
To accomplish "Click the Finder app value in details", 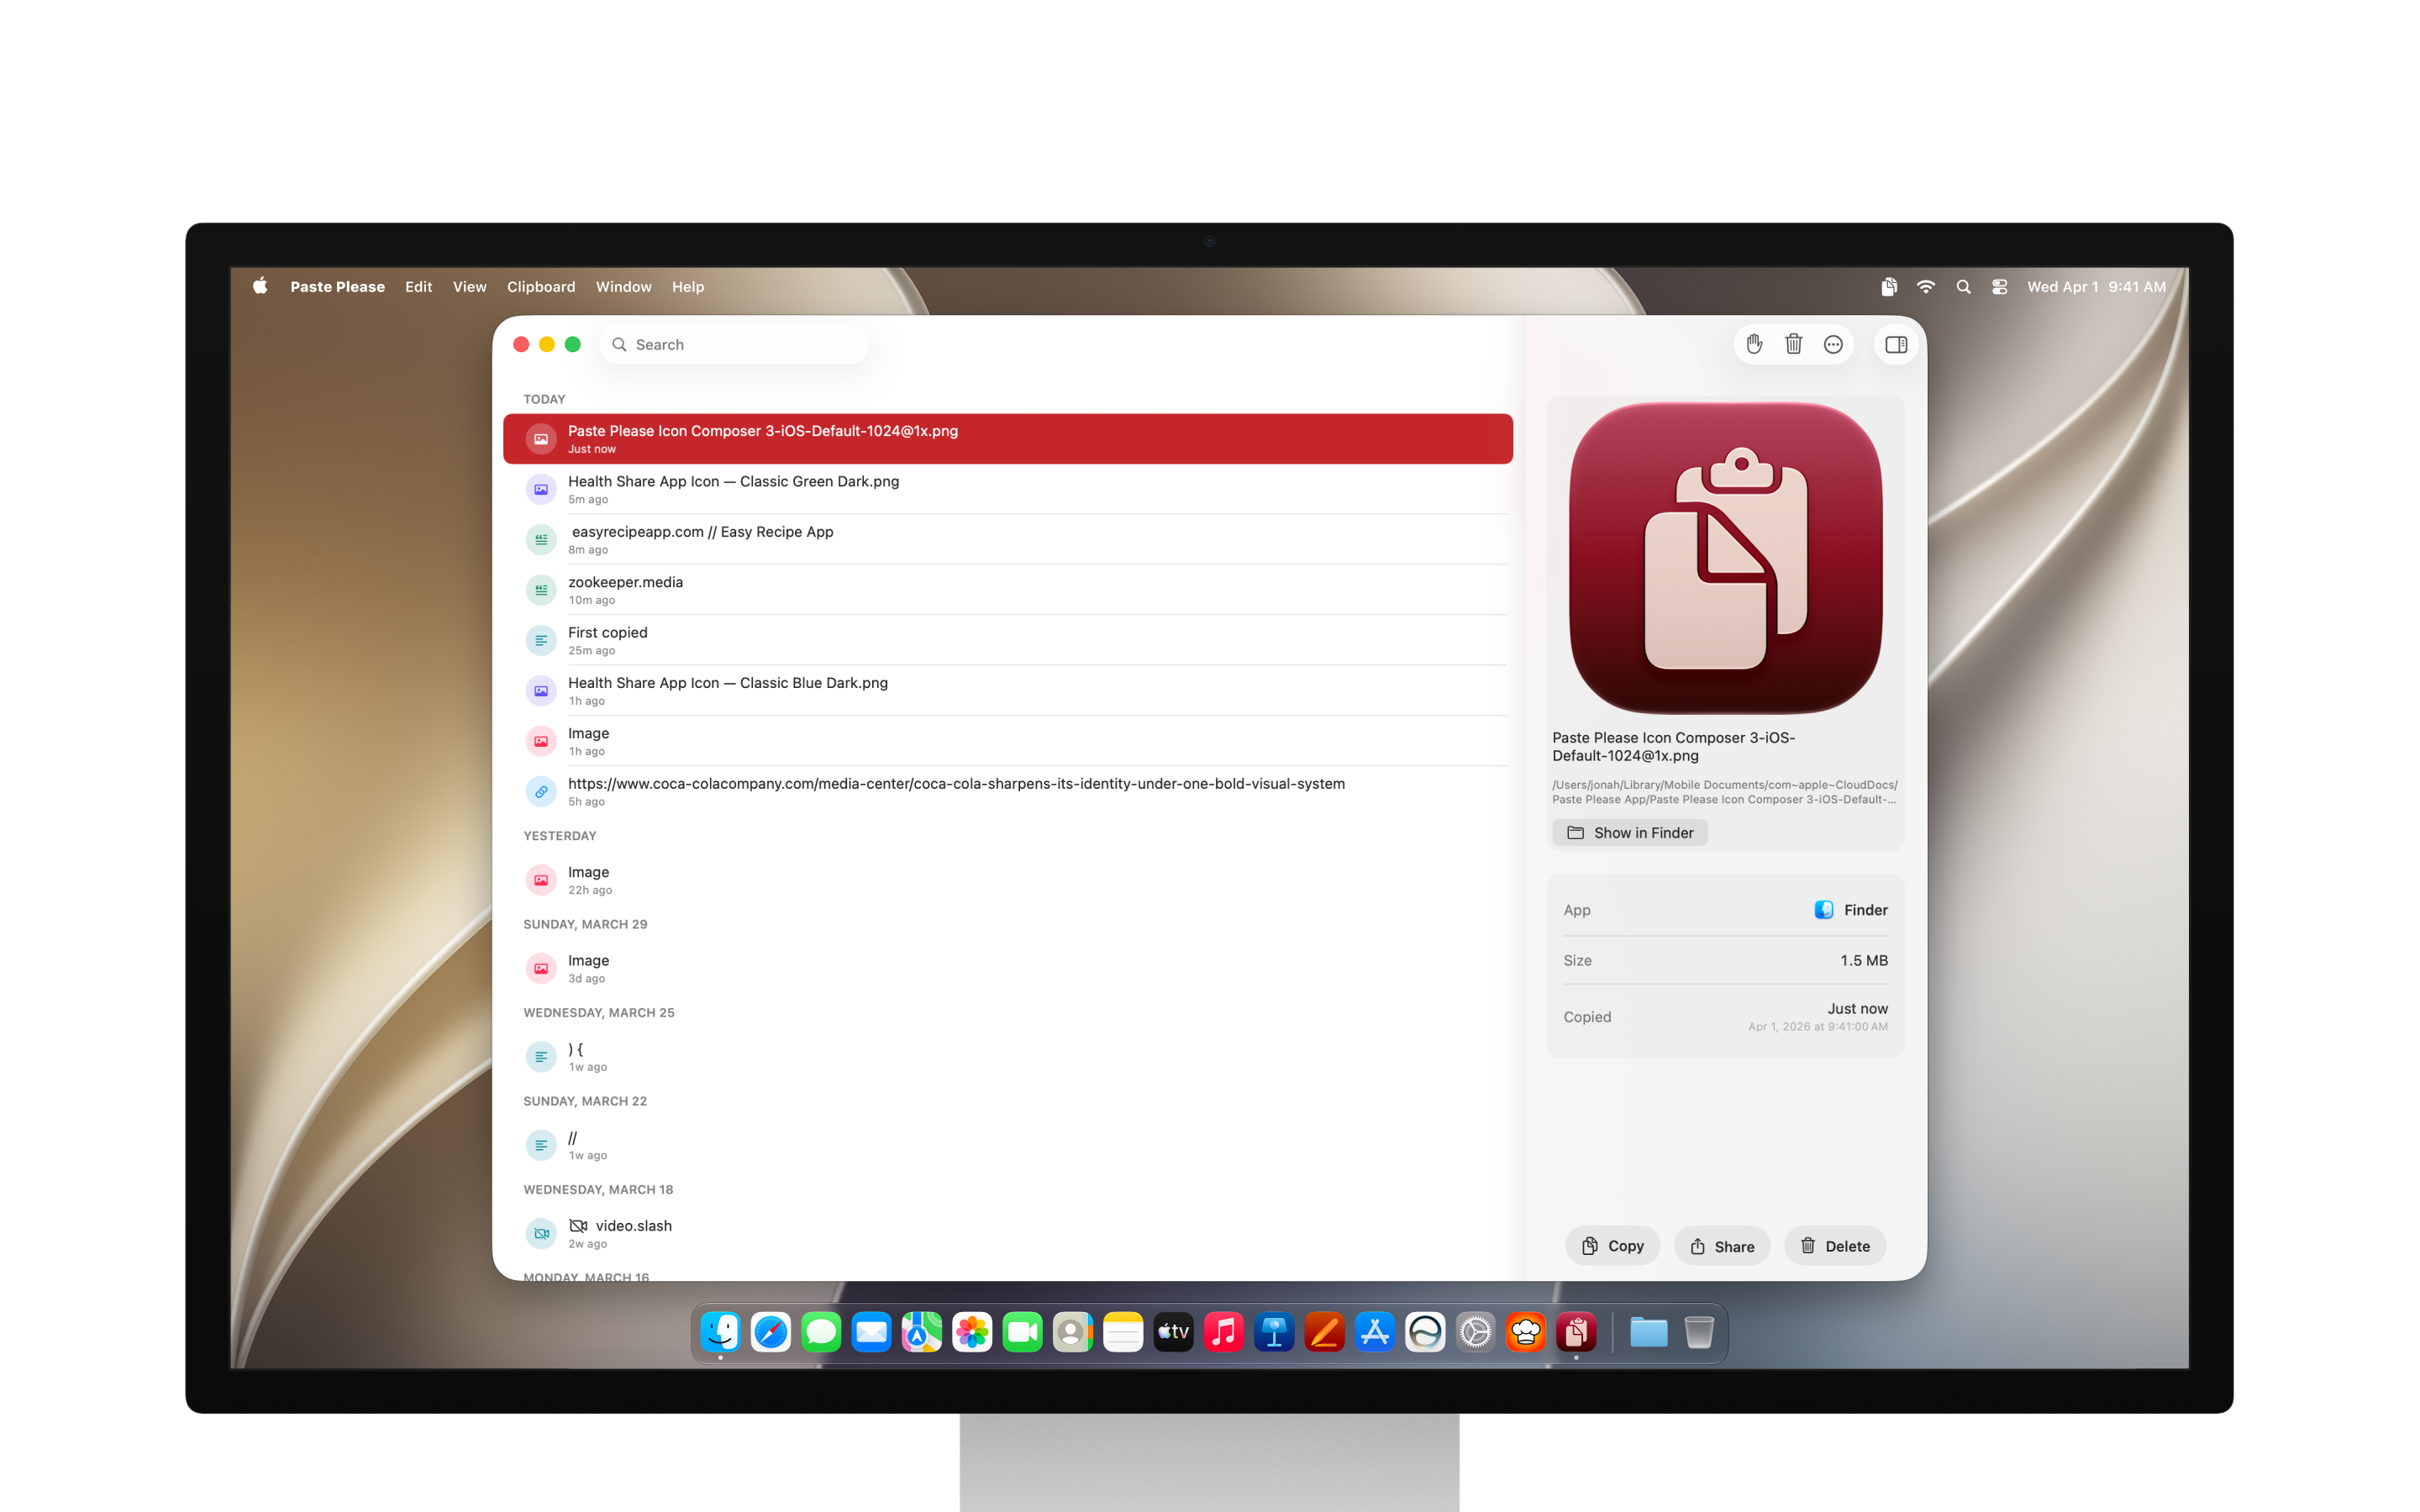I will pyautogui.click(x=1851, y=910).
